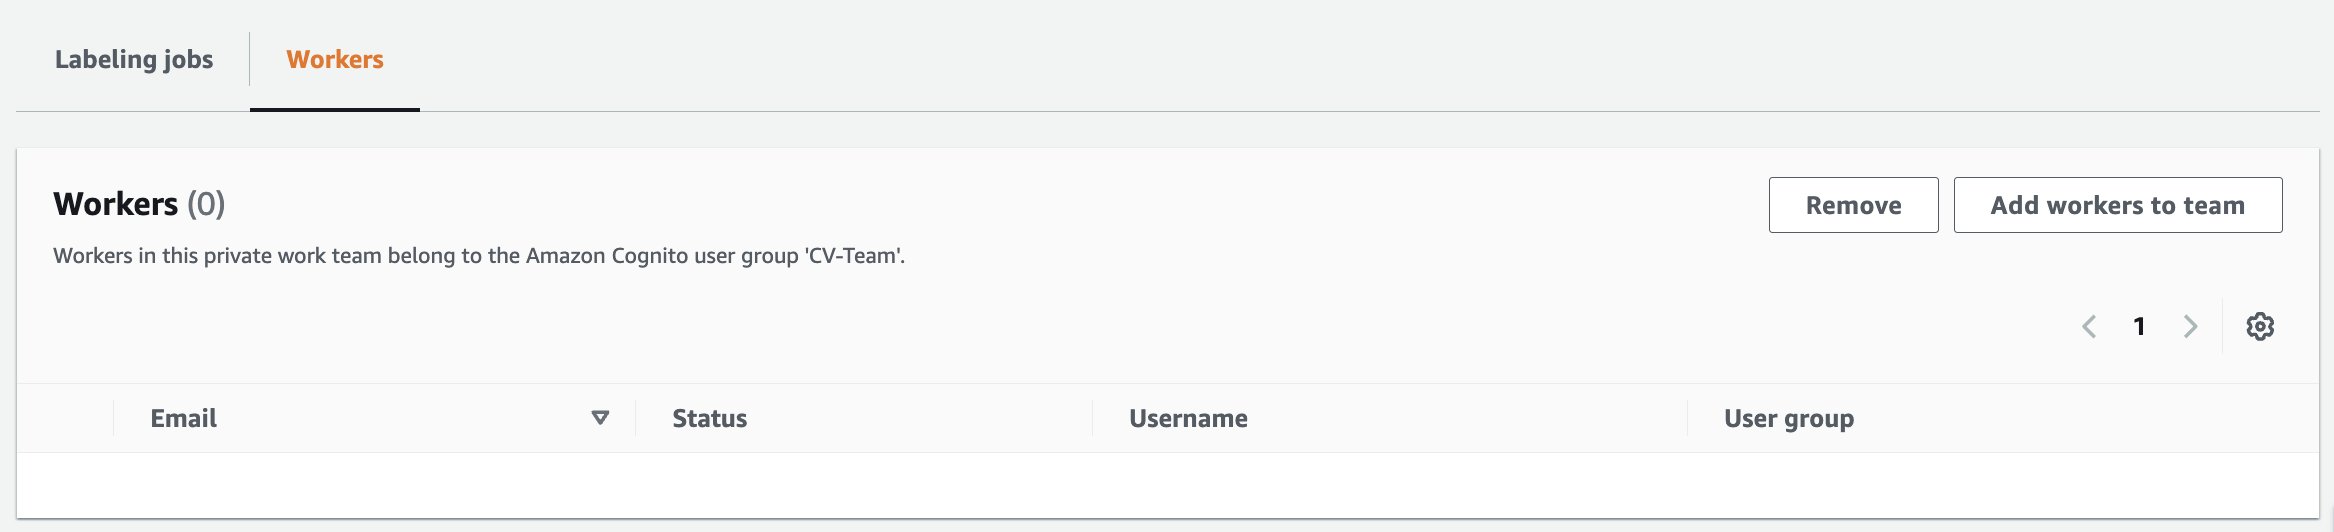Screen dimensions: 2334x532
Task: Click the Remove button
Action: [1853, 205]
